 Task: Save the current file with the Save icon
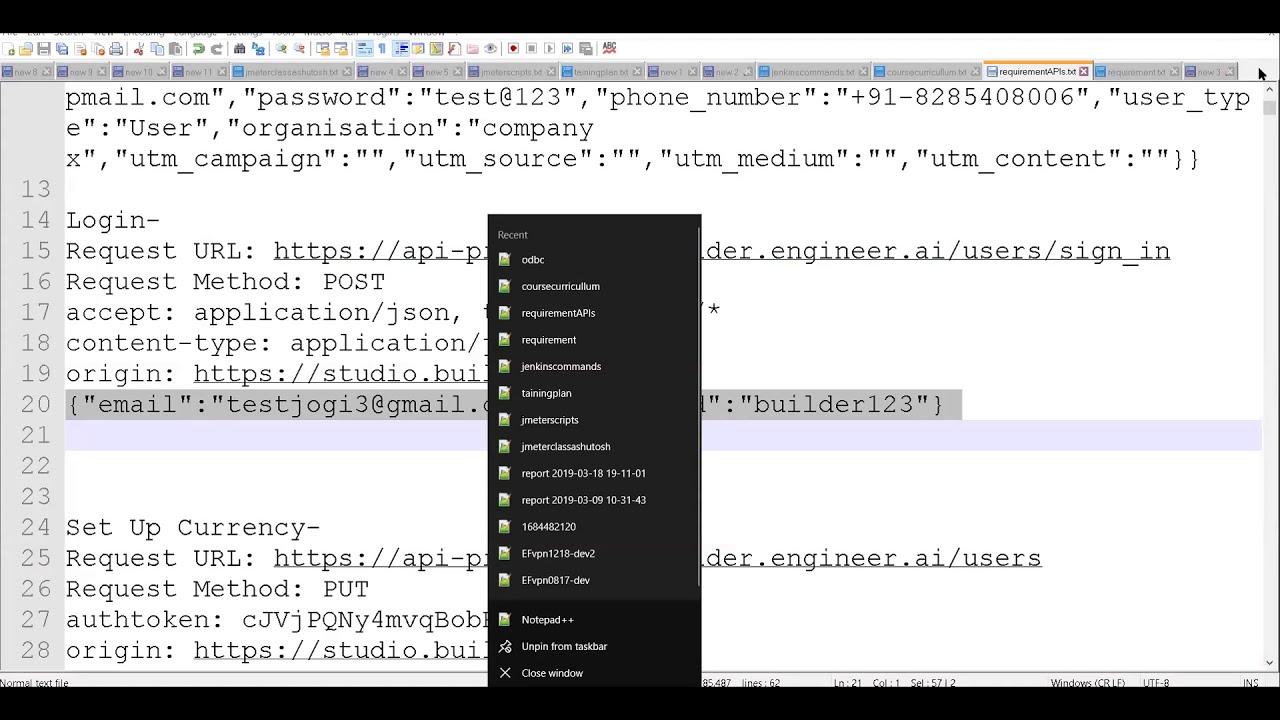(x=44, y=48)
